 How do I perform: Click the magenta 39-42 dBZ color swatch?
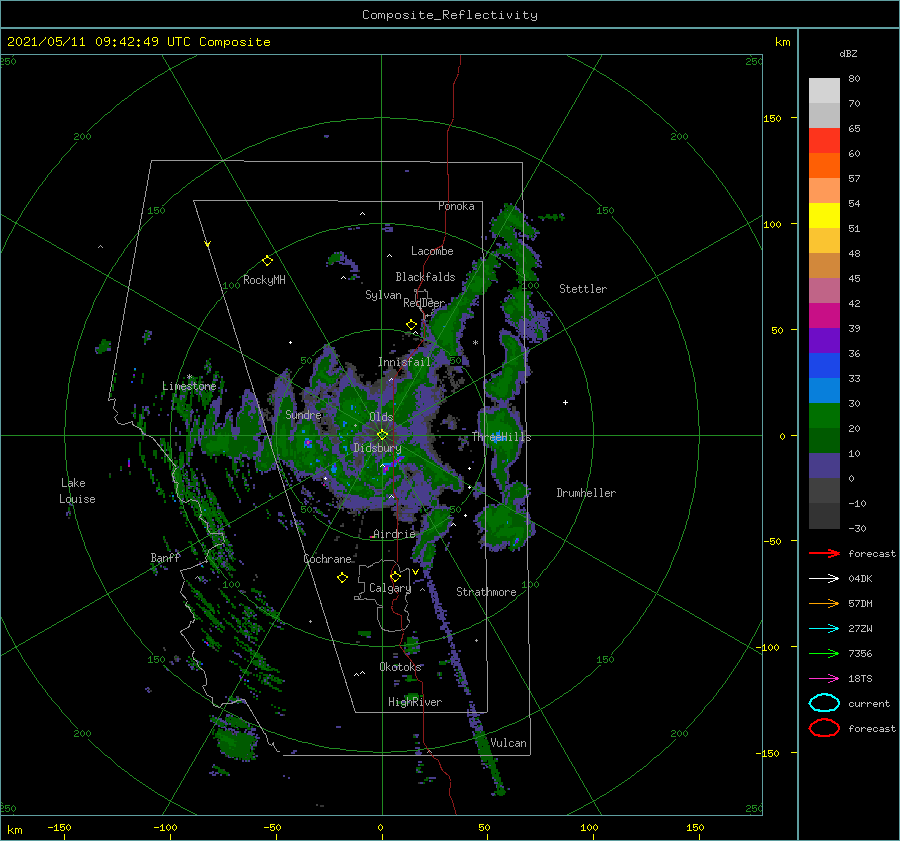tap(824, 315)
